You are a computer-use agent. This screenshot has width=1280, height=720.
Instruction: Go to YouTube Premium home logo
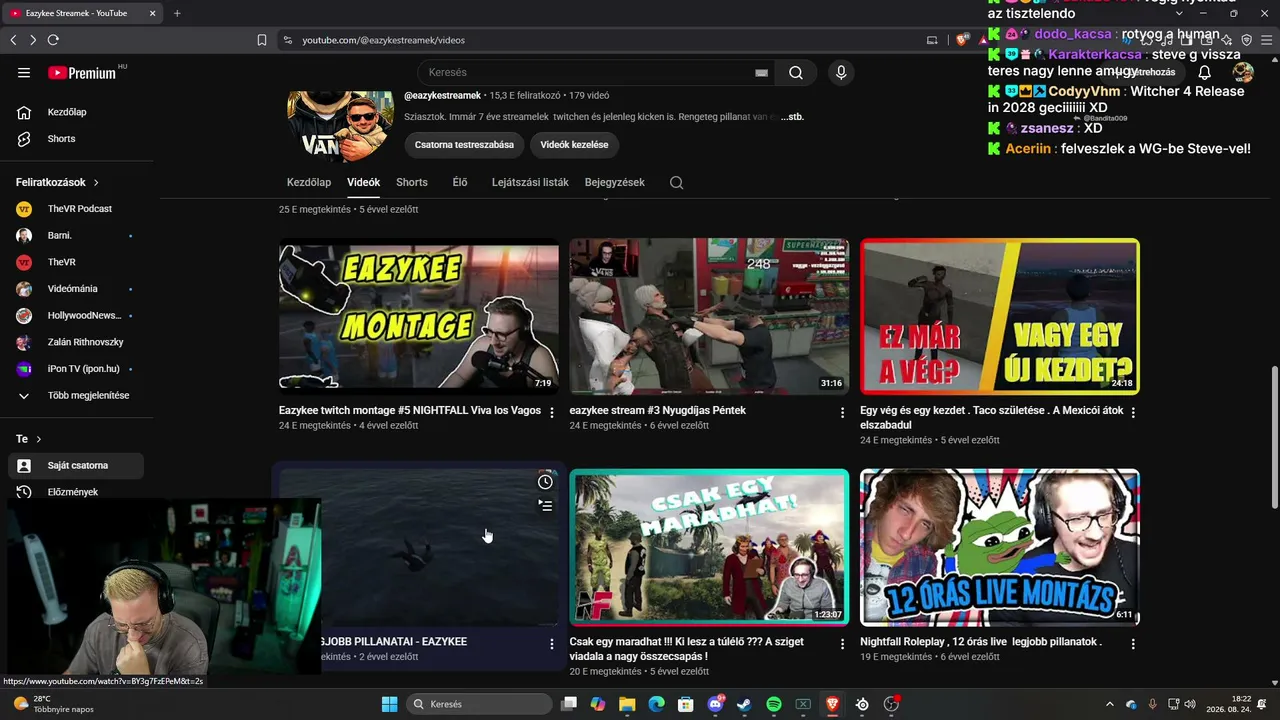(x=82, y=73)
